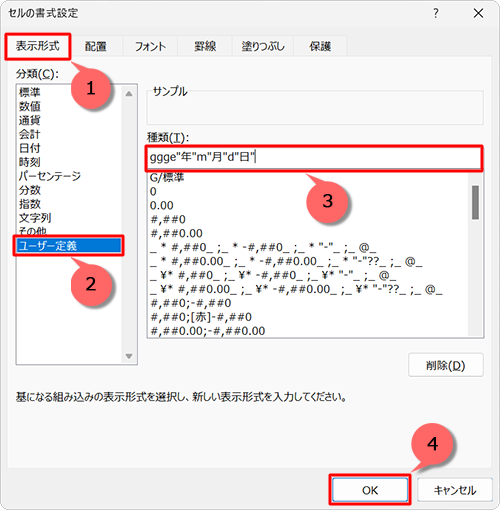The height and width of the screenshot is (510, 500).
Task: Open the 塗りつぶし tab
Action: coord(263,46)
